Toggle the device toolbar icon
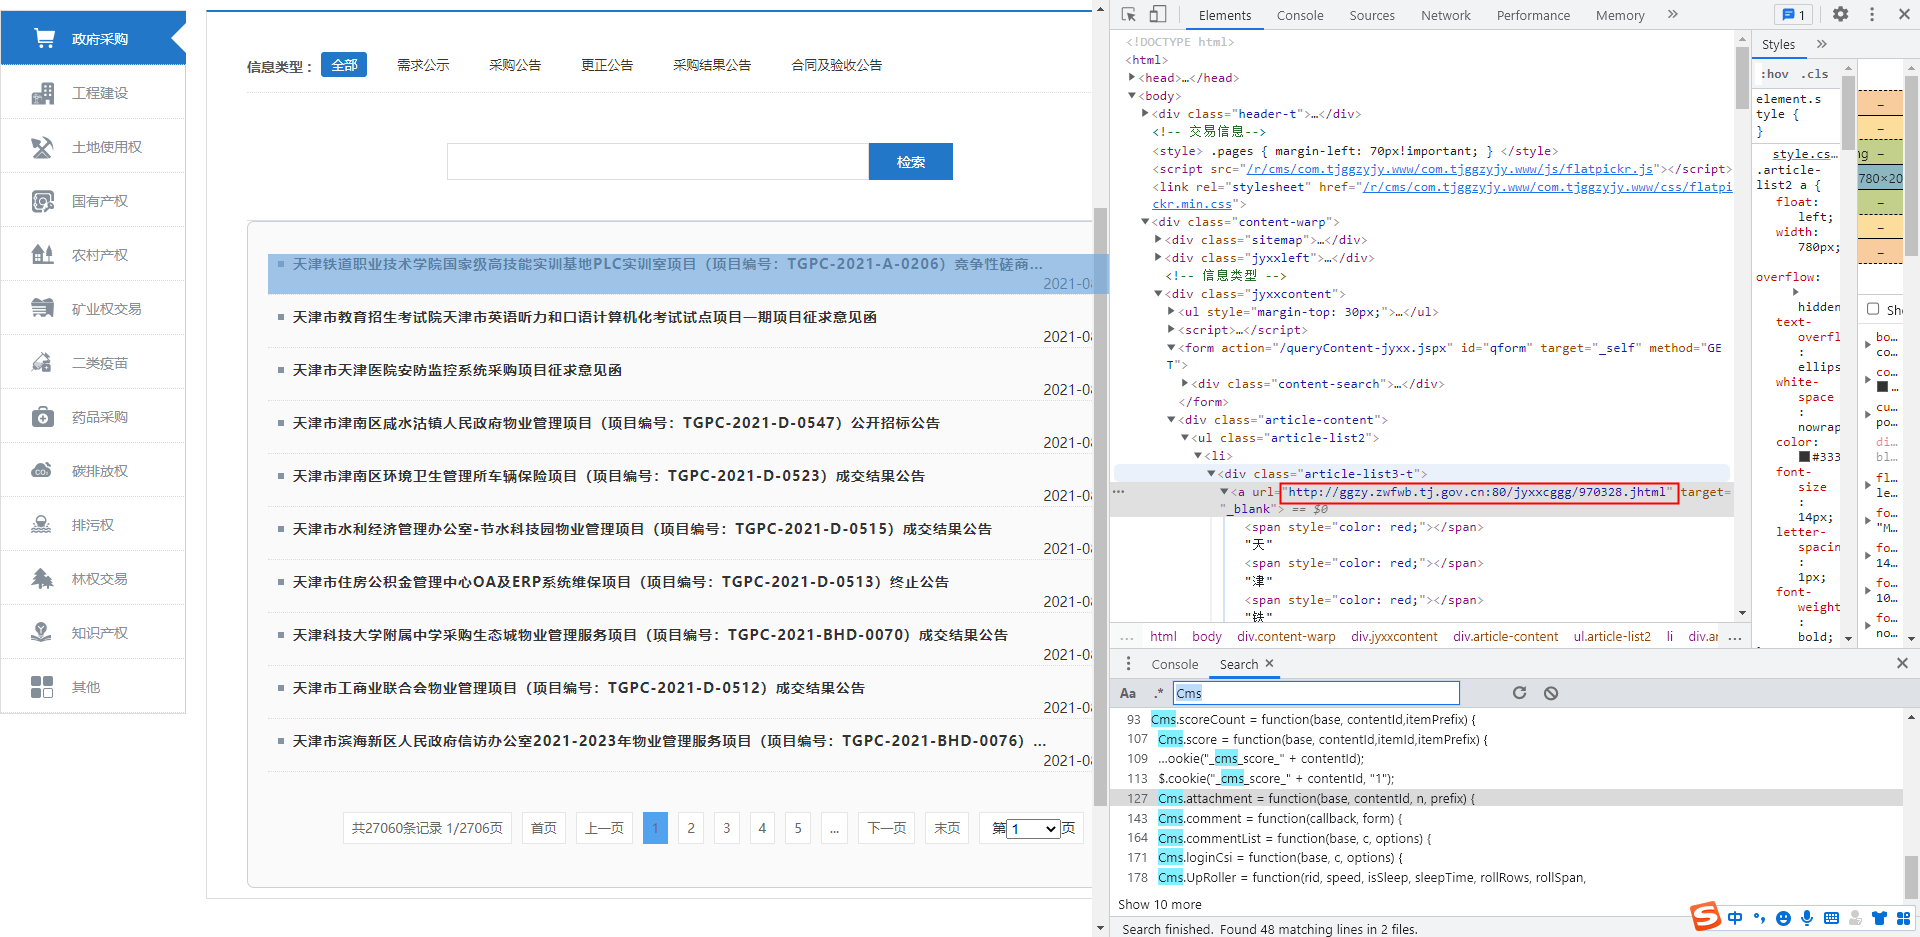Screen dimensions: 1920x937 click(1157, 14)
